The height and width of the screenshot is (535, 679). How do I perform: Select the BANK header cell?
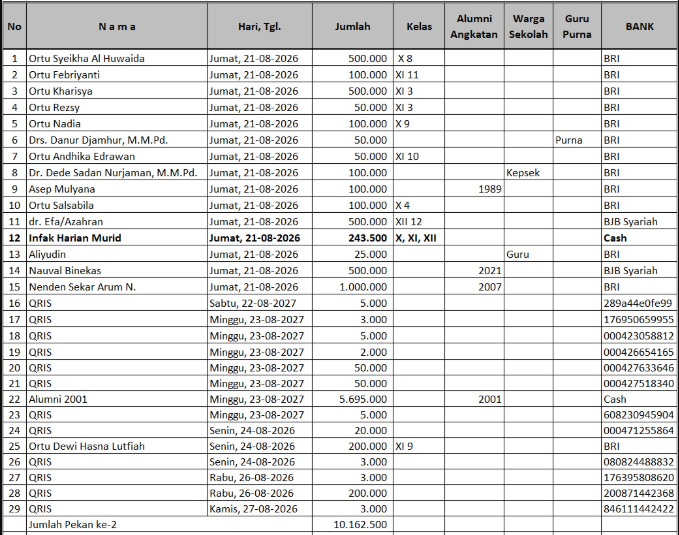coord(639,26)
